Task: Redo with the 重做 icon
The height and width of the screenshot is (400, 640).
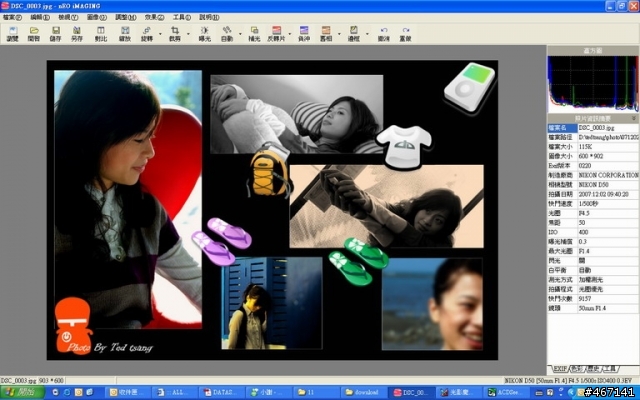Action: pos(405,34)
